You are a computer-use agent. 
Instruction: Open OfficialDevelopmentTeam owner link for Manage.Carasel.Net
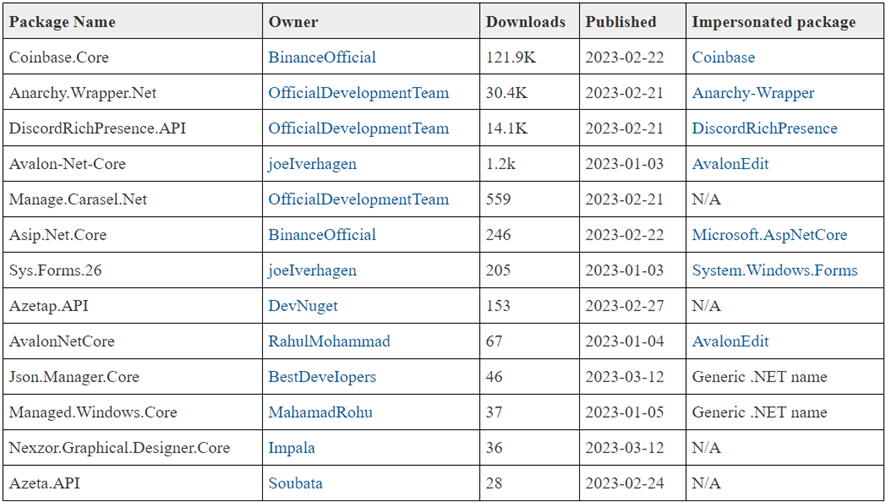point(358,200)
